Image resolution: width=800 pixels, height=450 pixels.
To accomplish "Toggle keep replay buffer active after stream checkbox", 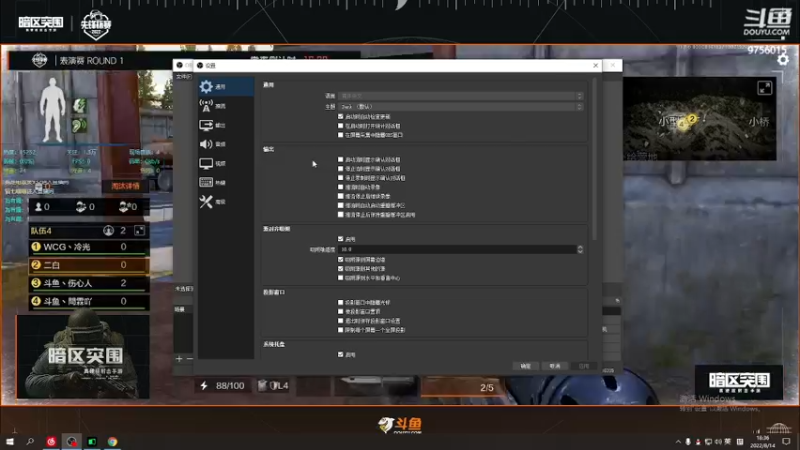I will (x=341, y=215).
